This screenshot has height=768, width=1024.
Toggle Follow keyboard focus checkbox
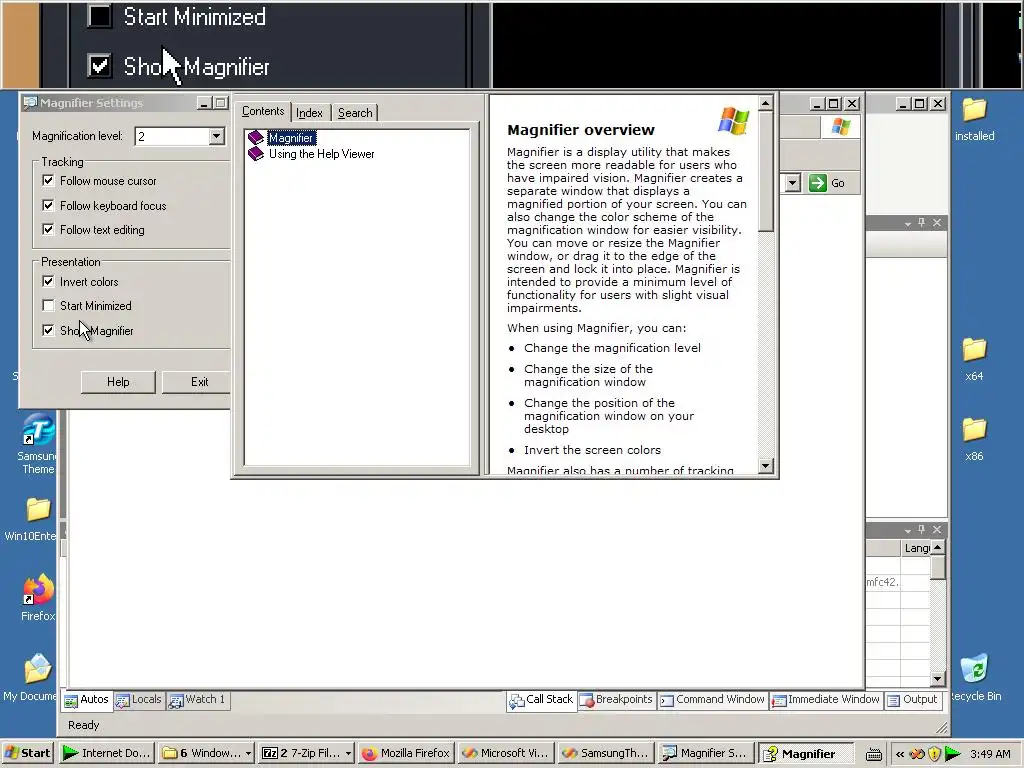48,205
